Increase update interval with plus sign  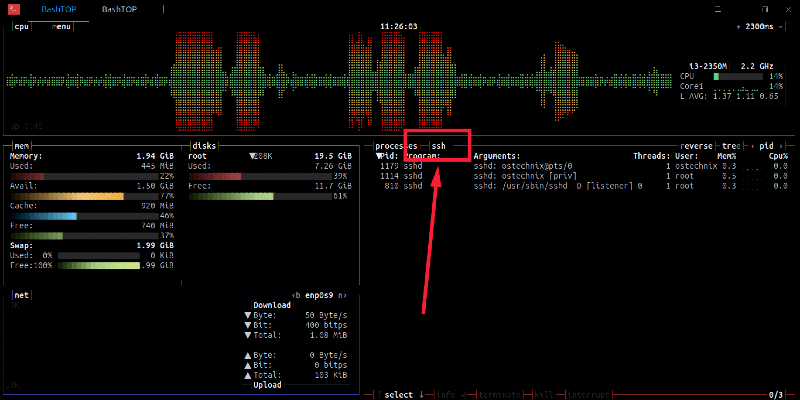pyautogui.click(x=739, y=26)
